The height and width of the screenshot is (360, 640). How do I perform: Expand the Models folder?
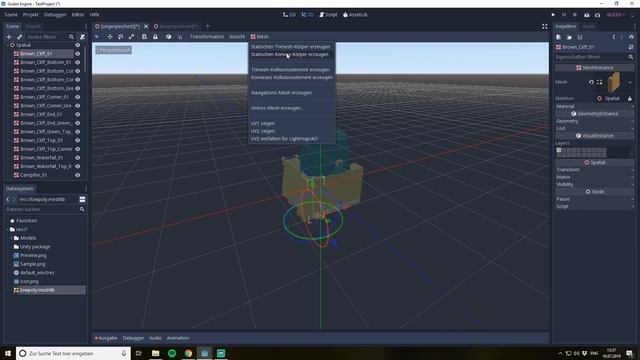click(x=11, y=238)
